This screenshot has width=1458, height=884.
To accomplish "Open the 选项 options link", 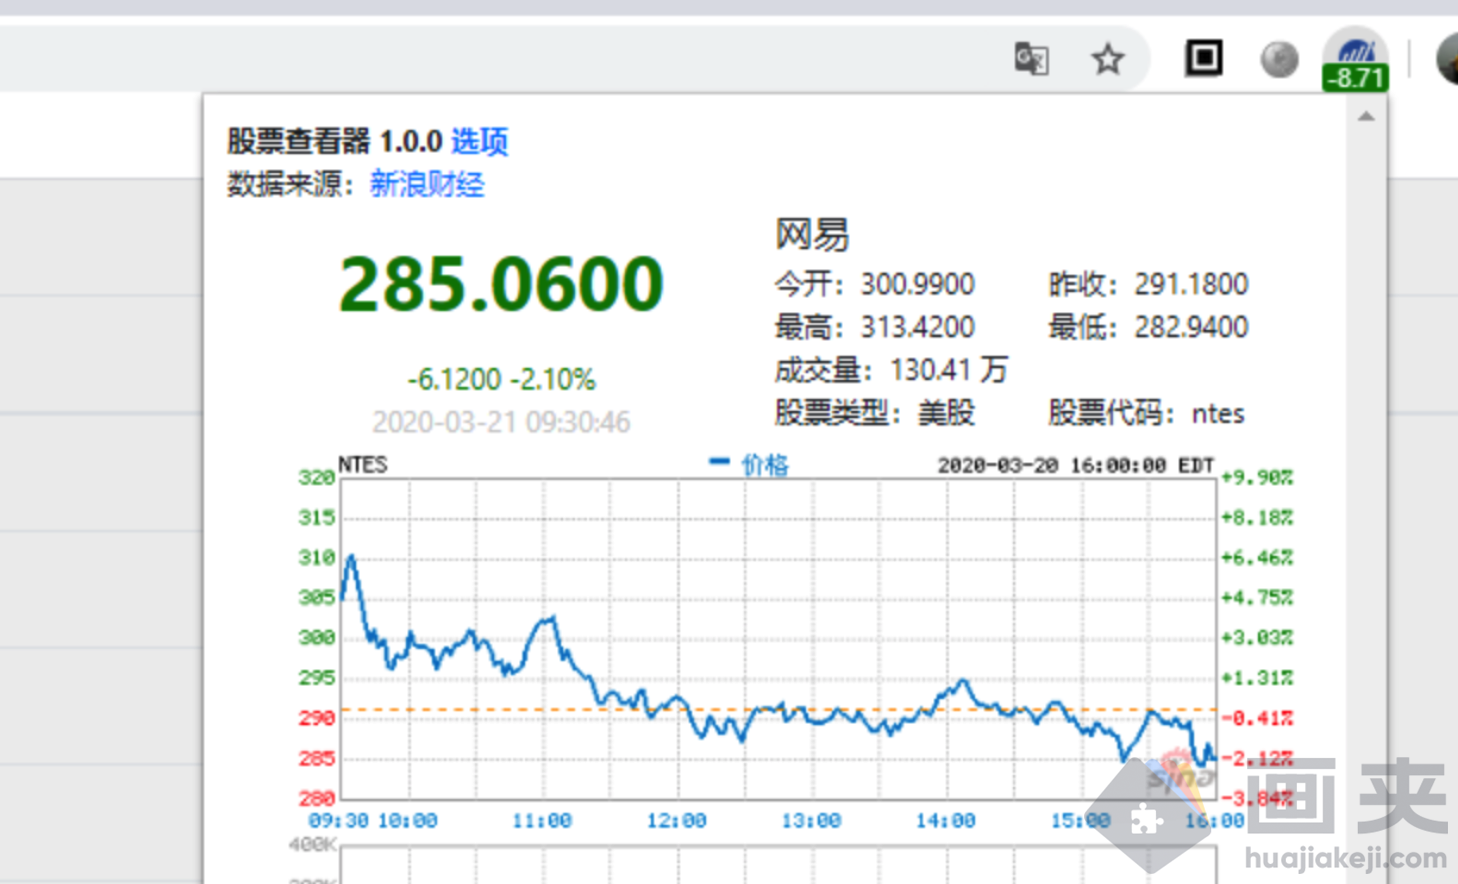I will pos(480,141).
